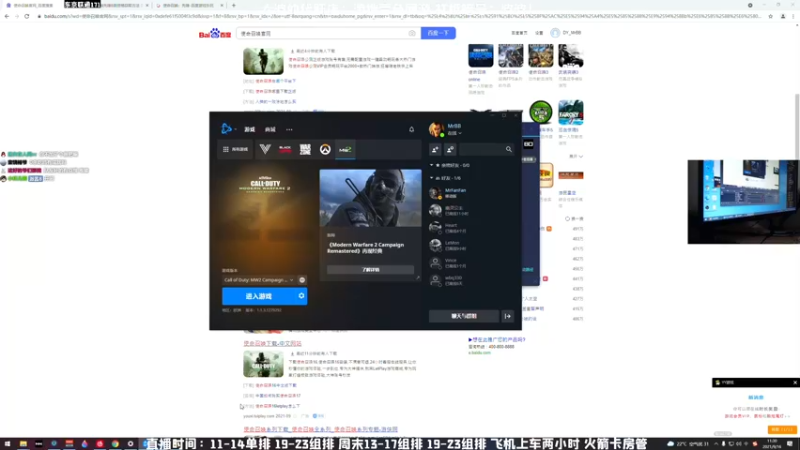Open the chats and groups button
The image size is (800, 450).
464,316
